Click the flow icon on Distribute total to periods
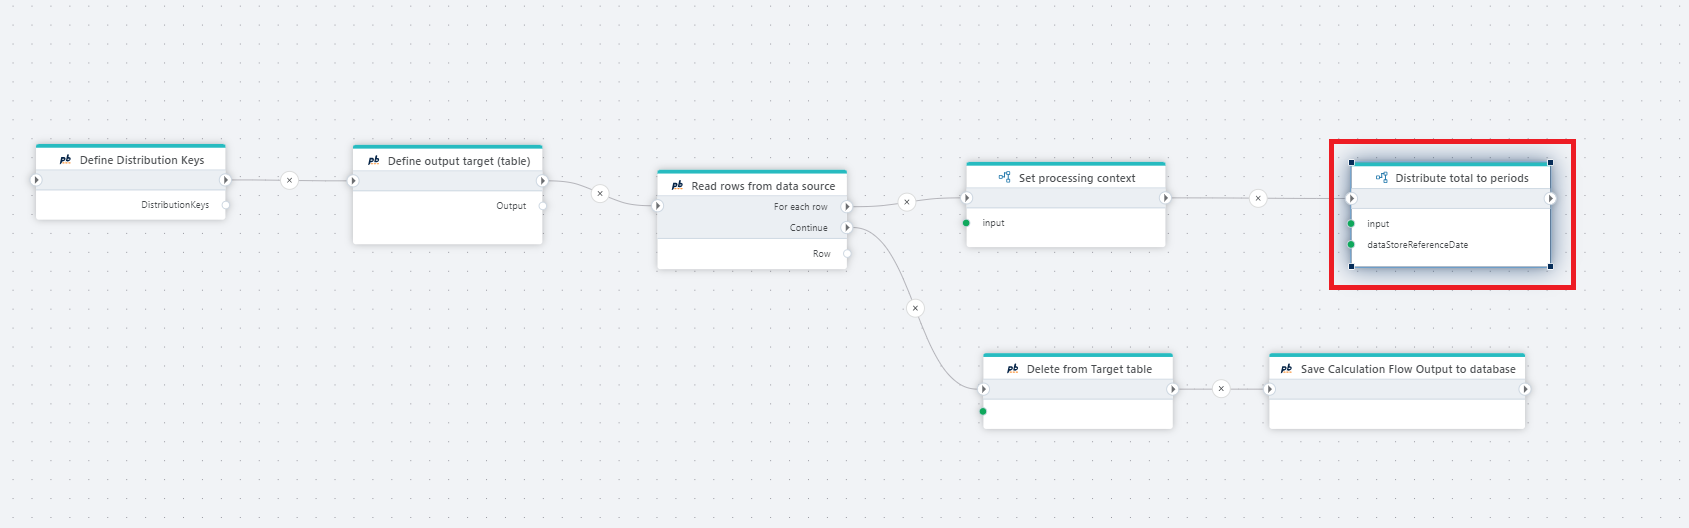Image resolution: width=1689 pixels, height=528 pixels. (1381, 178)
